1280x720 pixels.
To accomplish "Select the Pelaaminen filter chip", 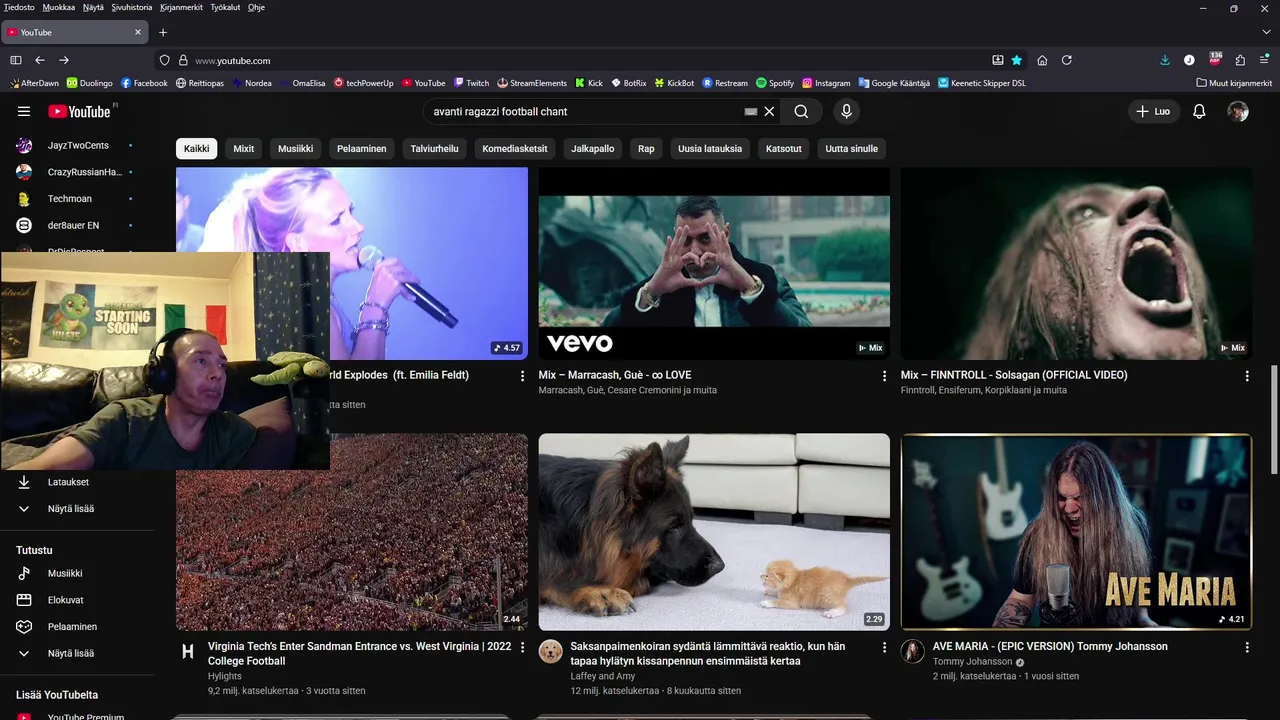I will coord(362,149).
